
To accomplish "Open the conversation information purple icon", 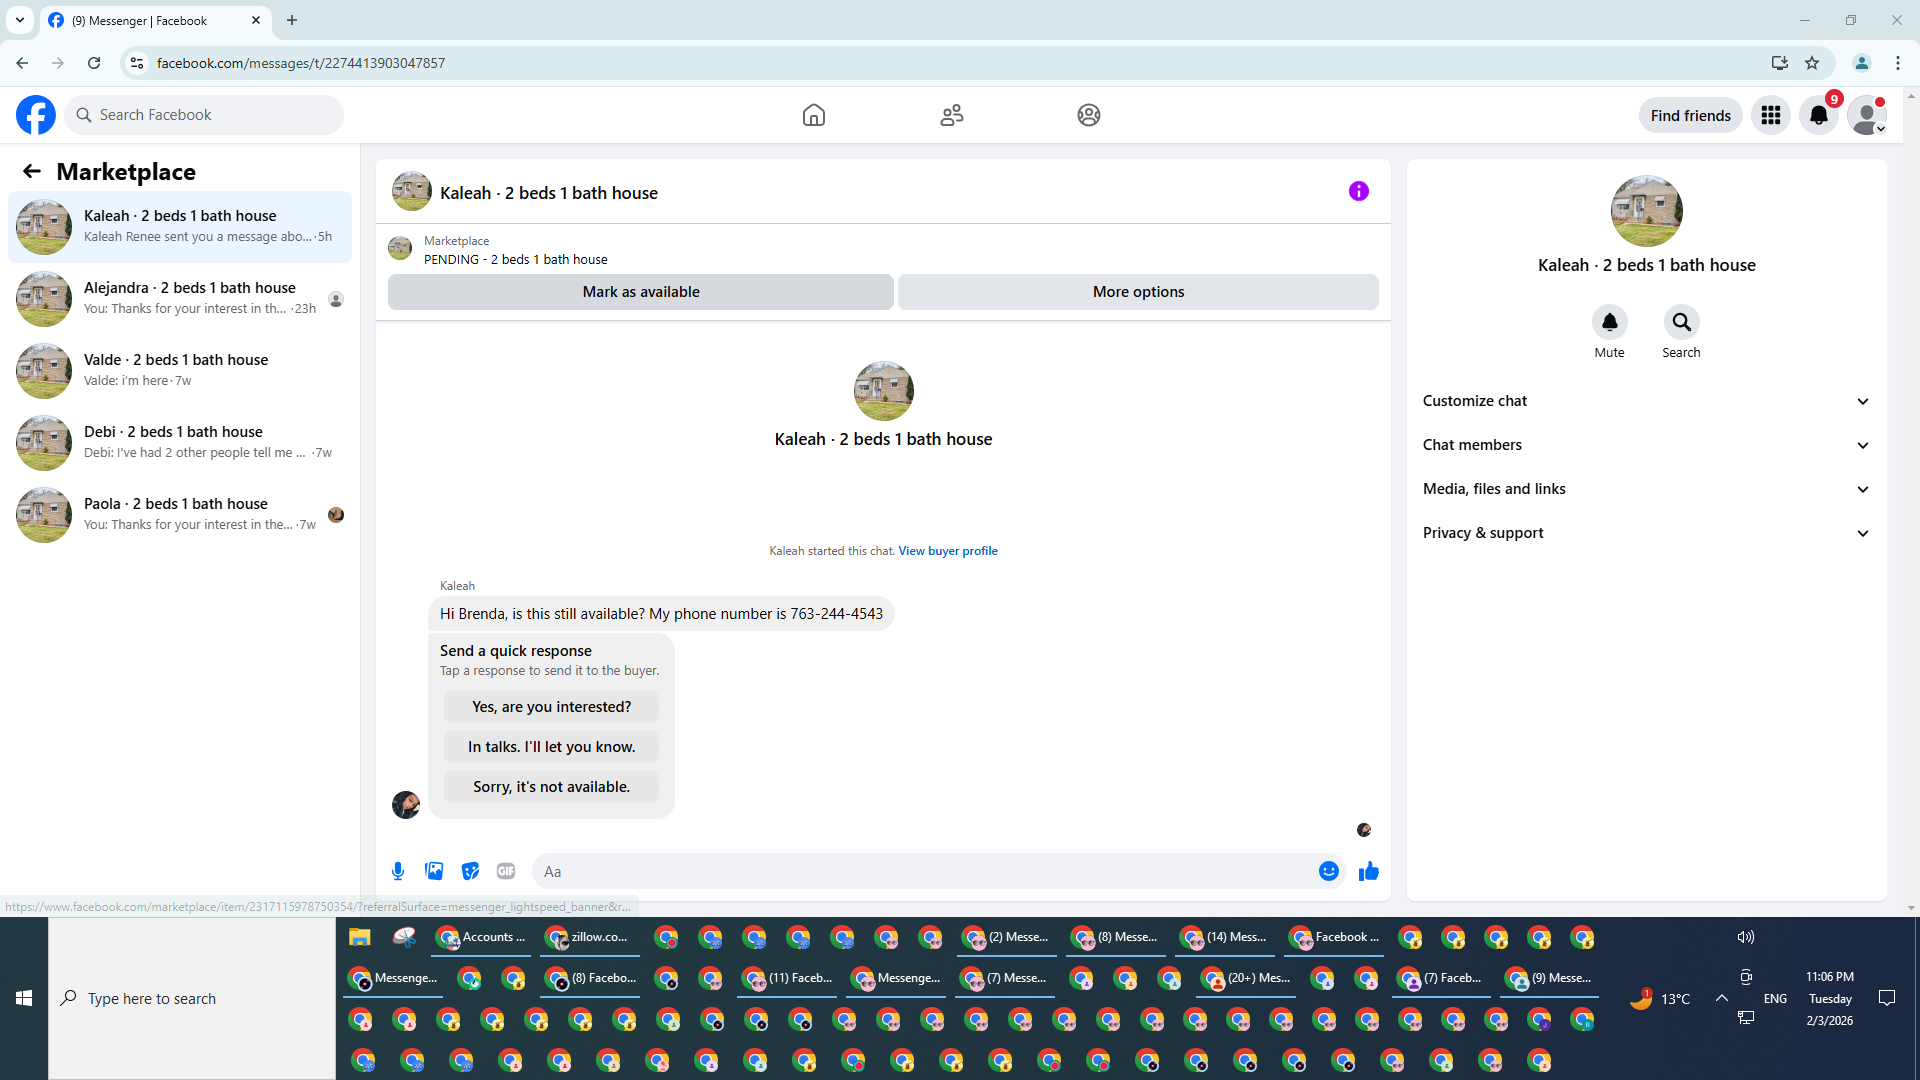I will click(x=1358, y=191).
